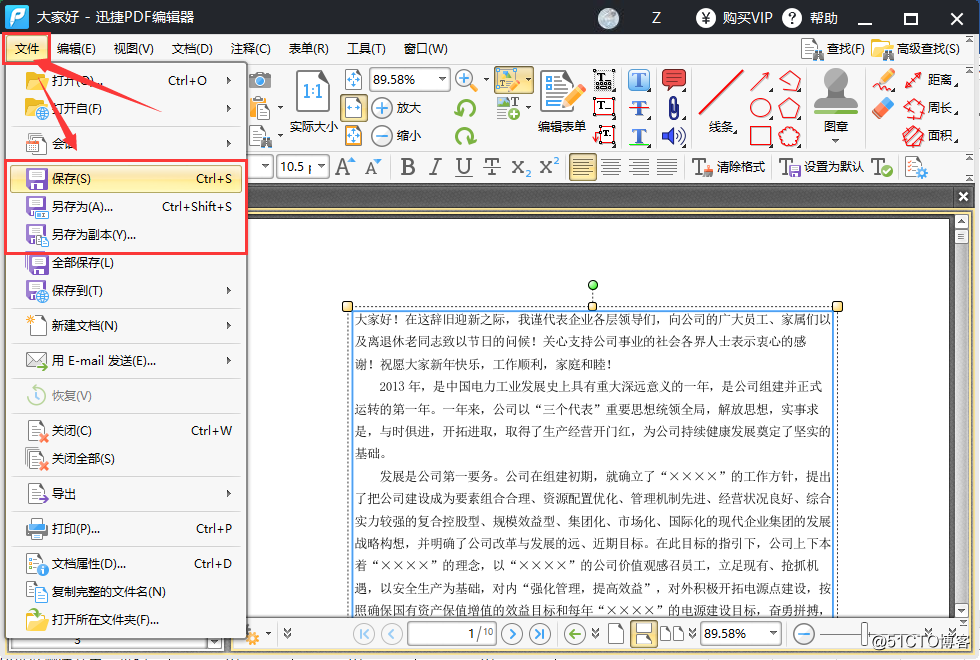Screen dimensions: 980x660
Task: Toggle superscript X2 formatting
Action: coord(549,167)
